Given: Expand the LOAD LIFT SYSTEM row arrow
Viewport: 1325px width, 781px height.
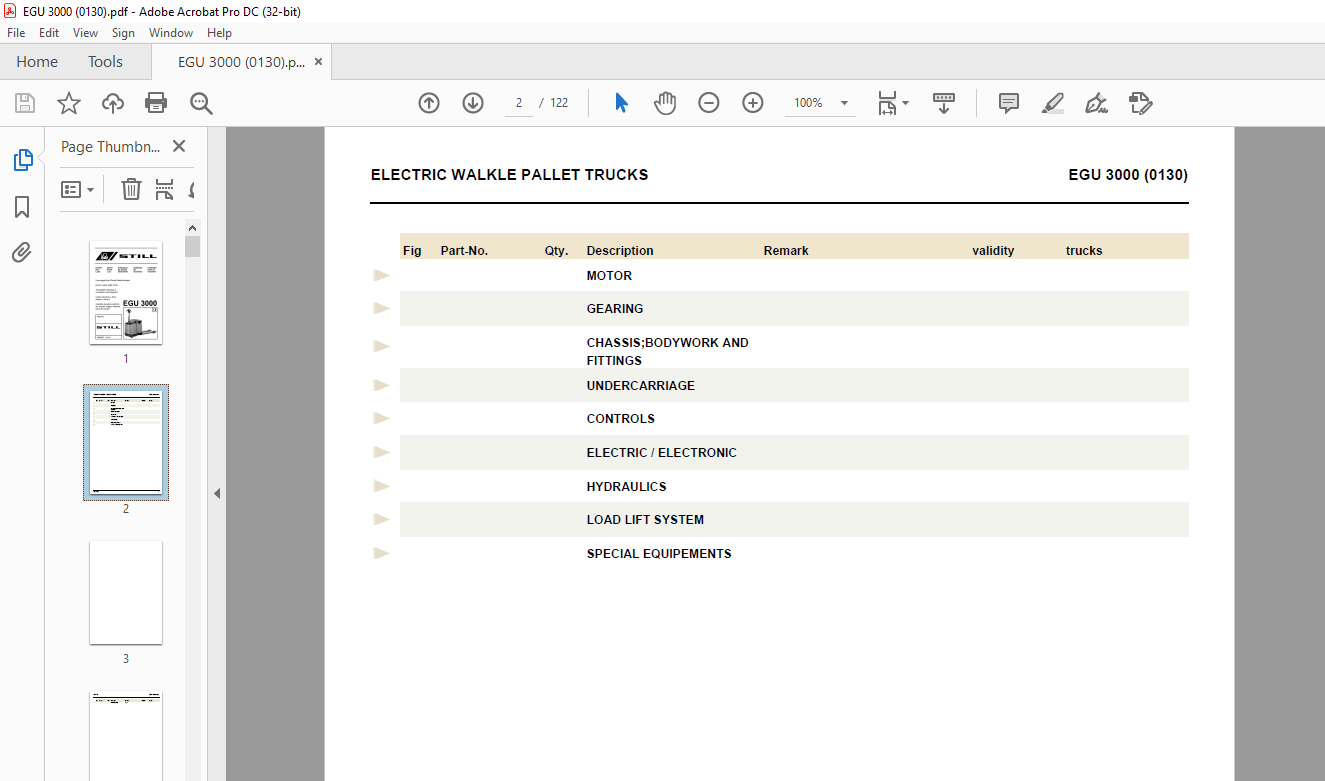Looking at the screenshot, I should [x=381, y=519].
